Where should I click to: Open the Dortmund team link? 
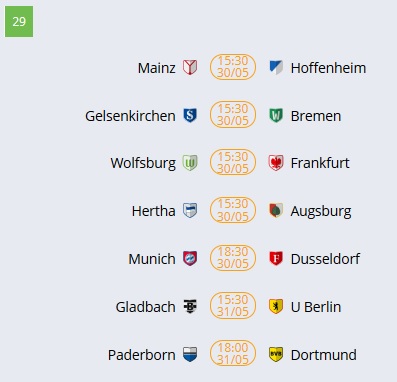[x=323, y=355]
